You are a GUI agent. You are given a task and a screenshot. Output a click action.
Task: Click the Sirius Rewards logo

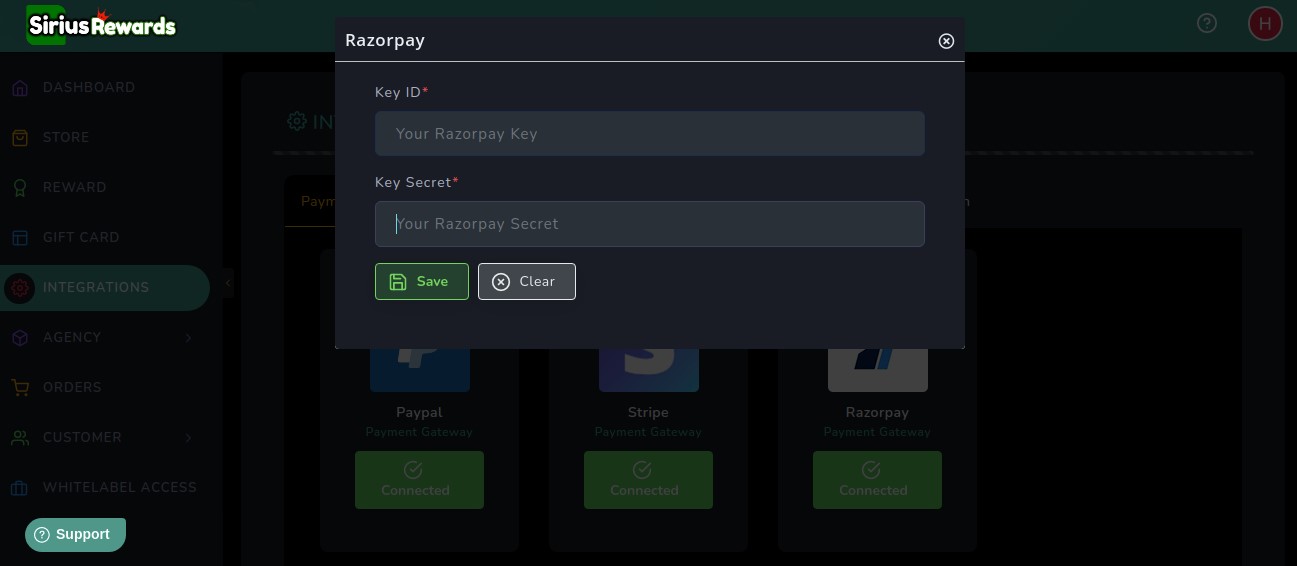[x=101, y=25]
